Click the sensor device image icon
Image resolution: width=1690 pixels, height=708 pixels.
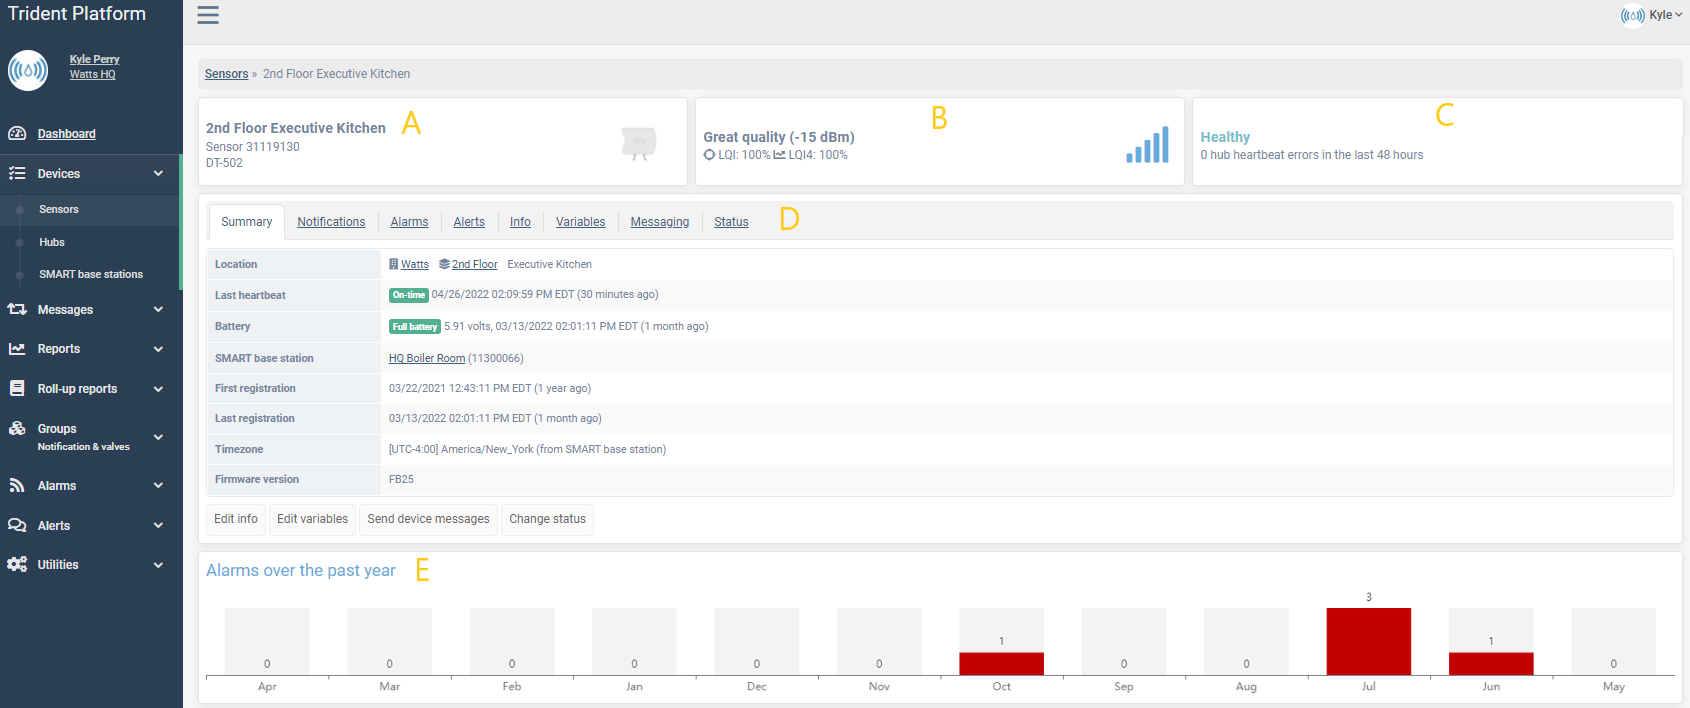[x=638, y=143]
